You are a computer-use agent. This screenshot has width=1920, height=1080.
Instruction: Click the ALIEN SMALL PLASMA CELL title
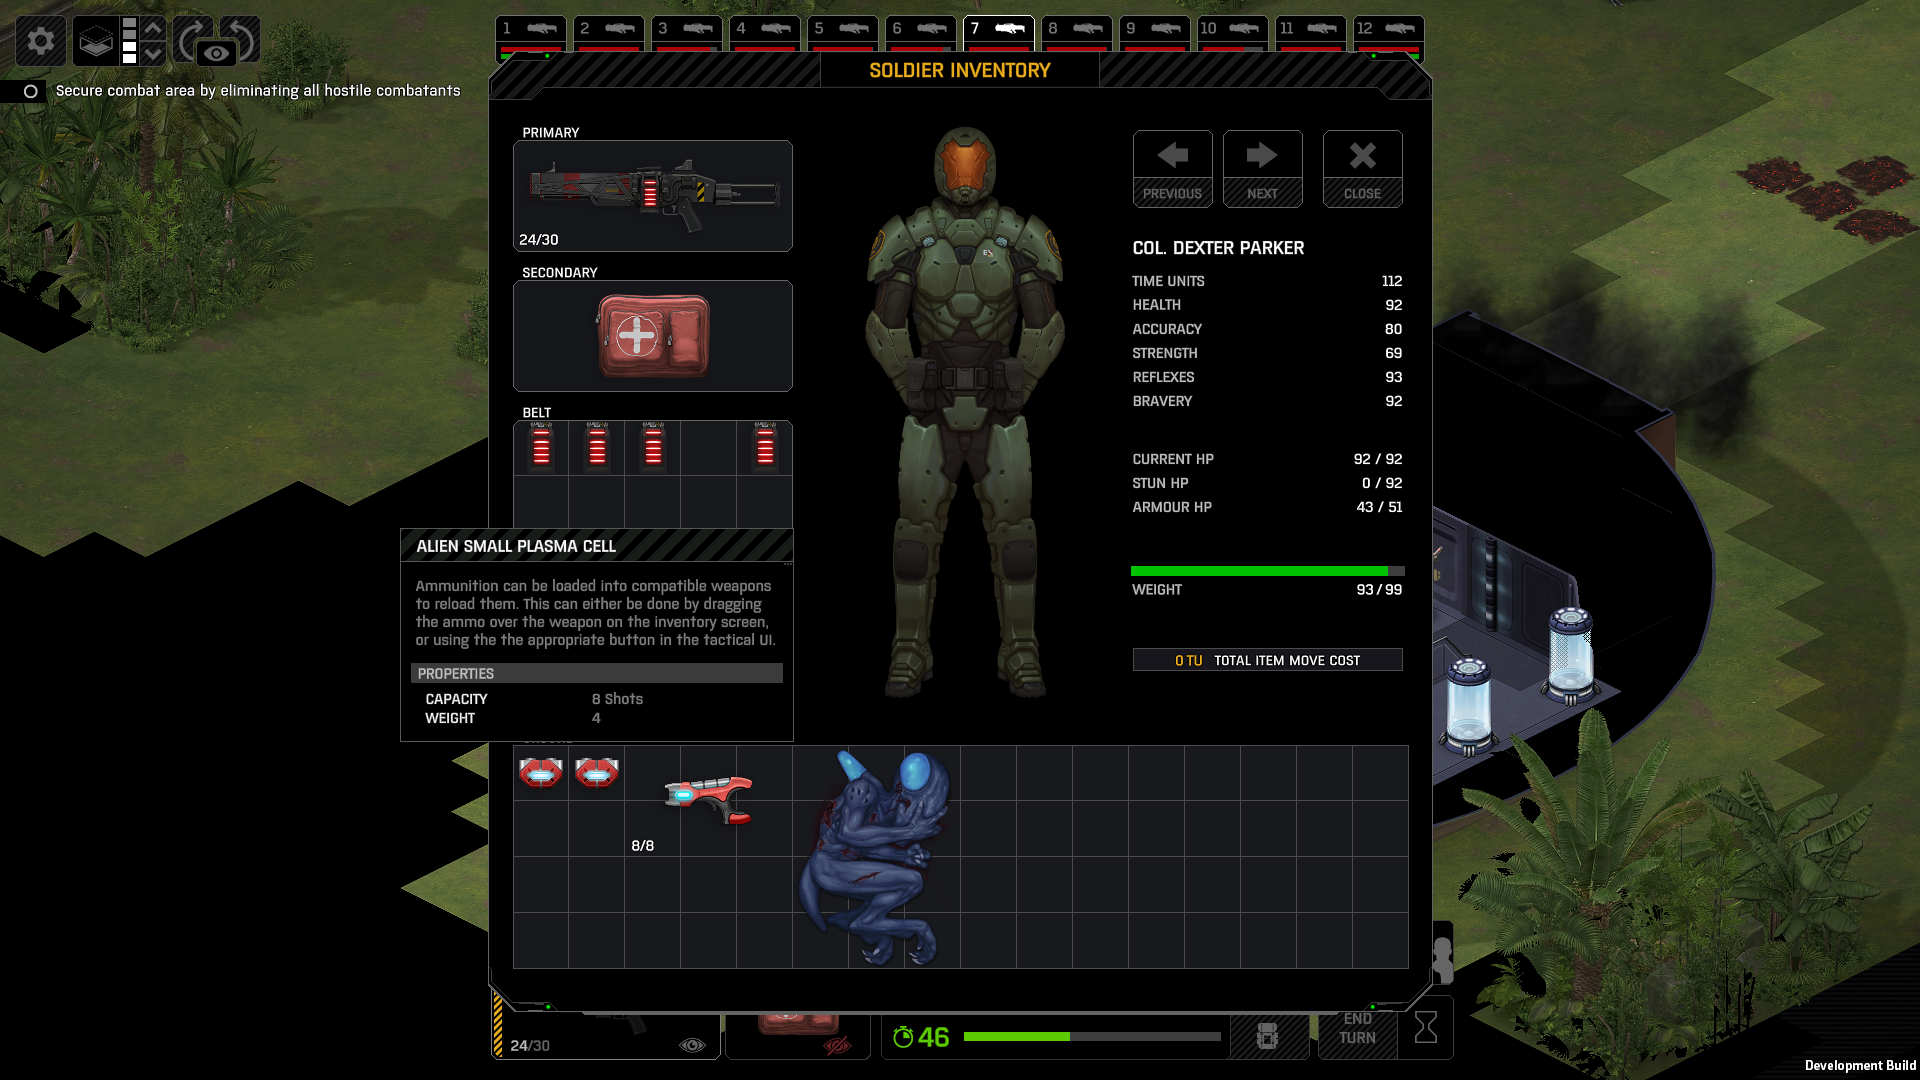[516, 546]
